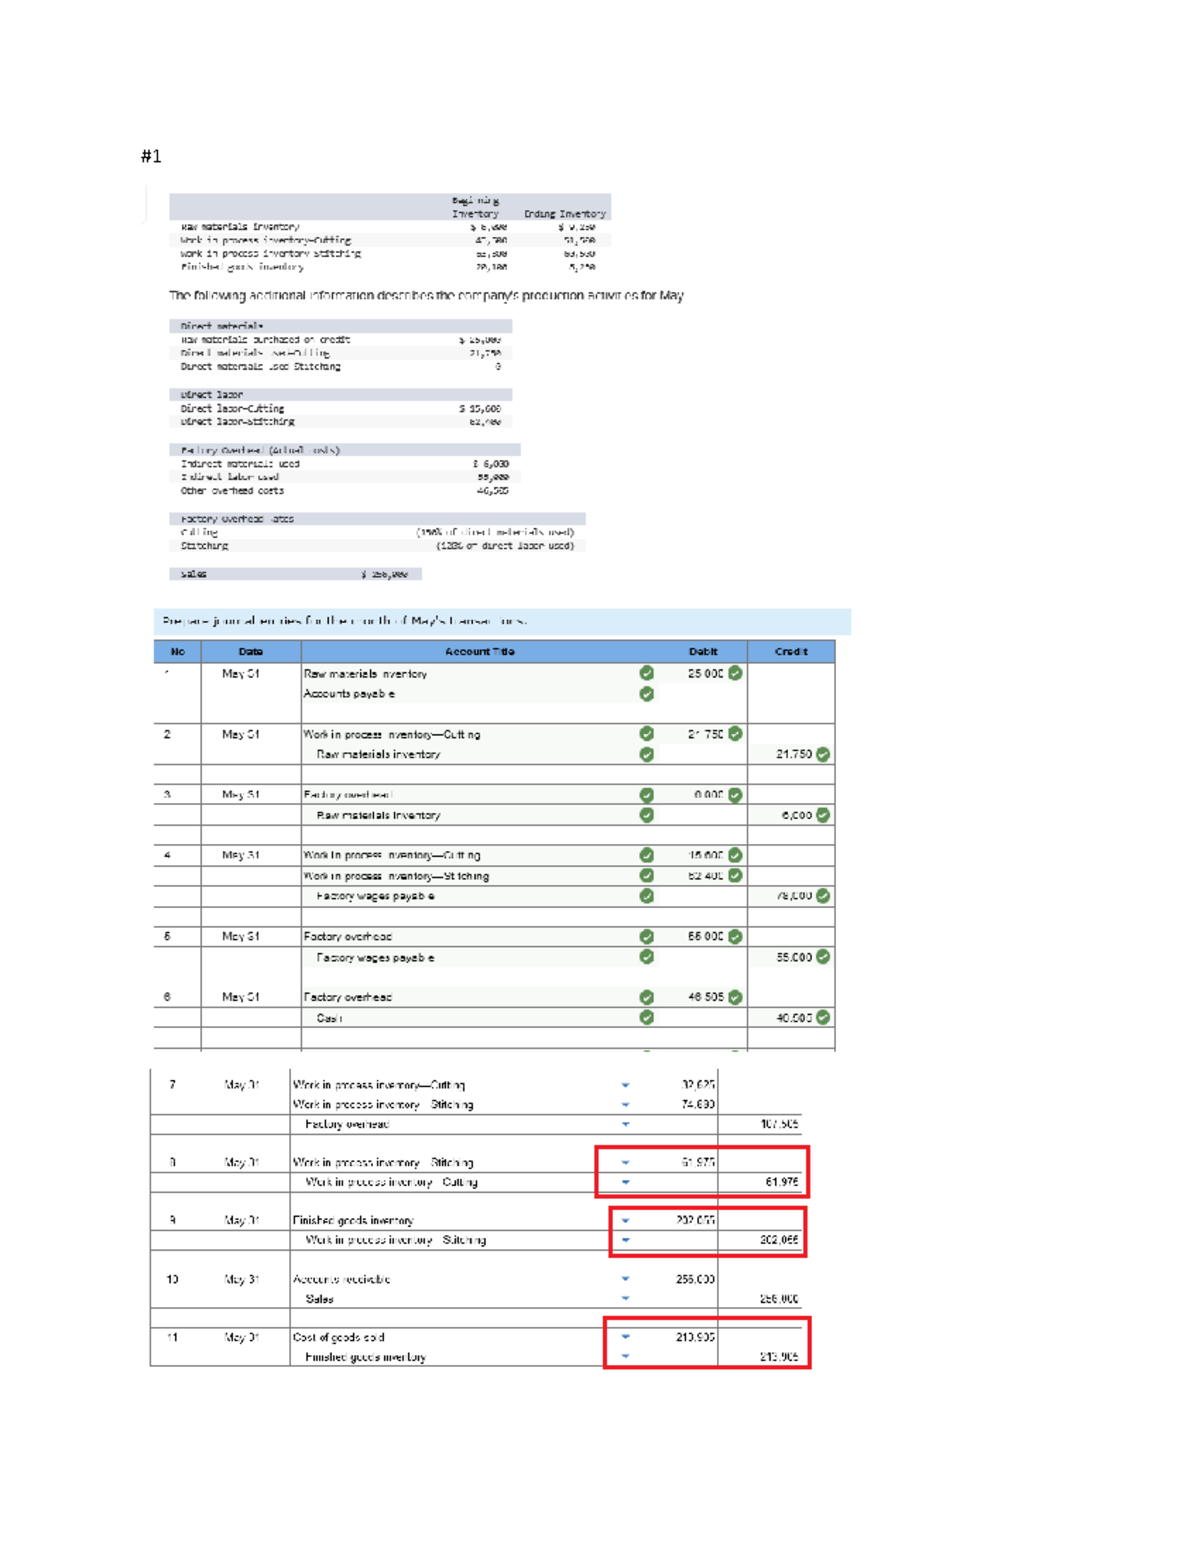Click the 256,000 debit for Accounts receivable
Viewport: 1200px width, 1553px height.
coord(695,1279)
